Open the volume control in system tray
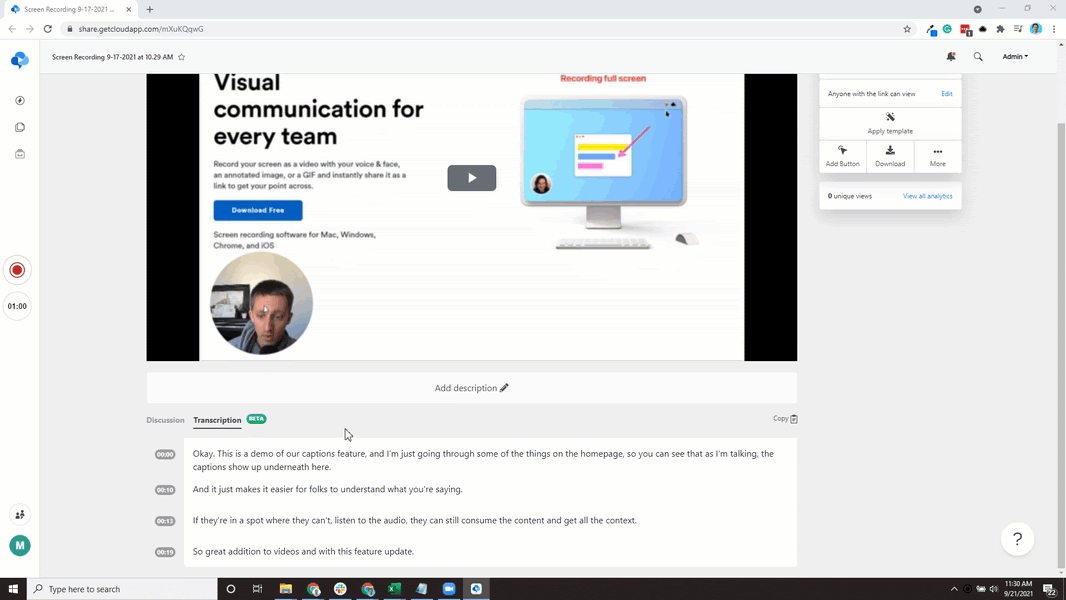The width and height of the screenshot is (1066, 600). click(x=993, y=589)
